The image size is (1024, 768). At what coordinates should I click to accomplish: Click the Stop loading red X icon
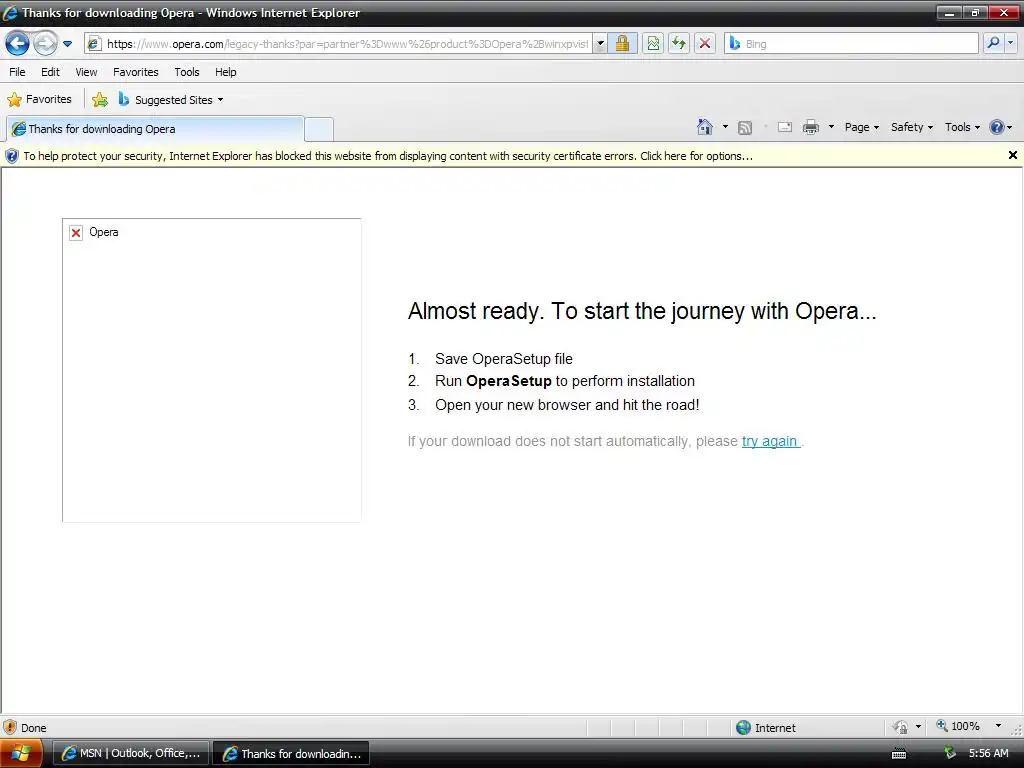pyautogui.click(x=705, y=44)
